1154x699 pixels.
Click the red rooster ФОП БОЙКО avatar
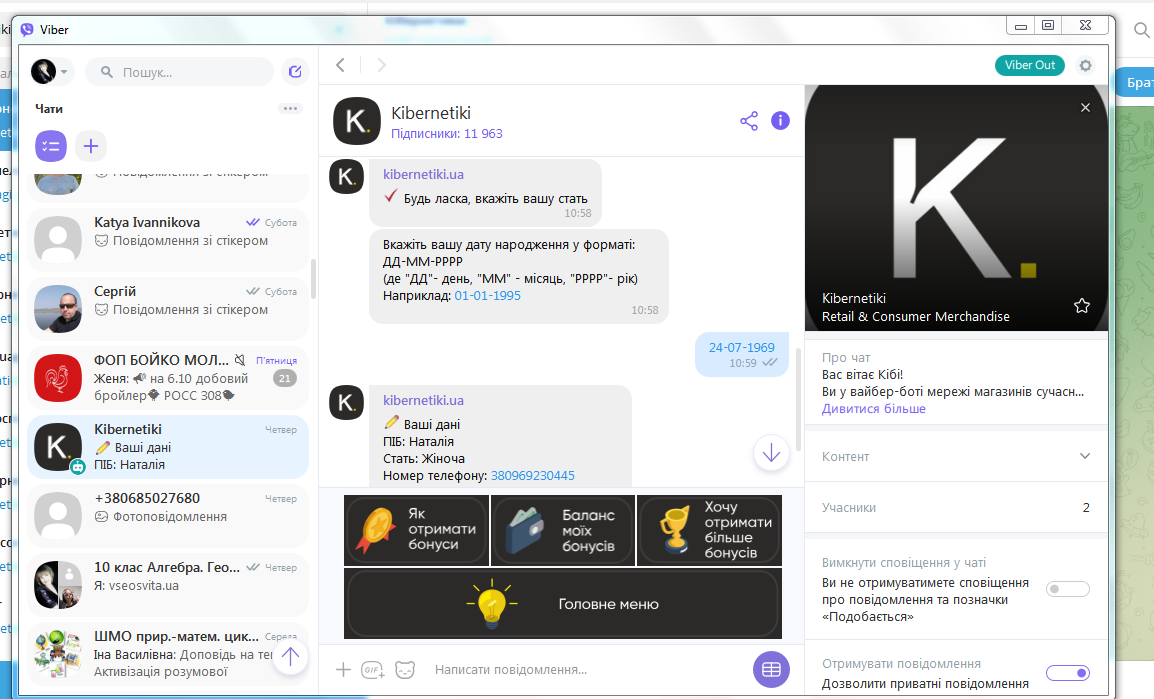58,377
